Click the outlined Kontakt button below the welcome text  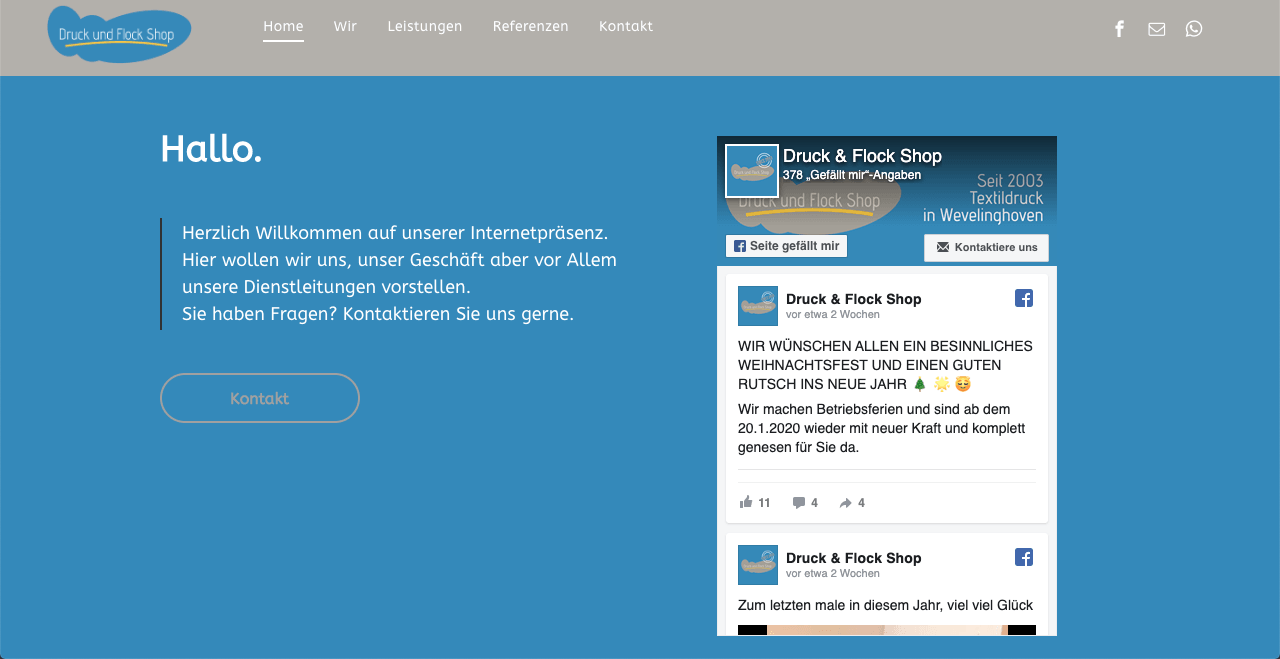pos(260,398)
